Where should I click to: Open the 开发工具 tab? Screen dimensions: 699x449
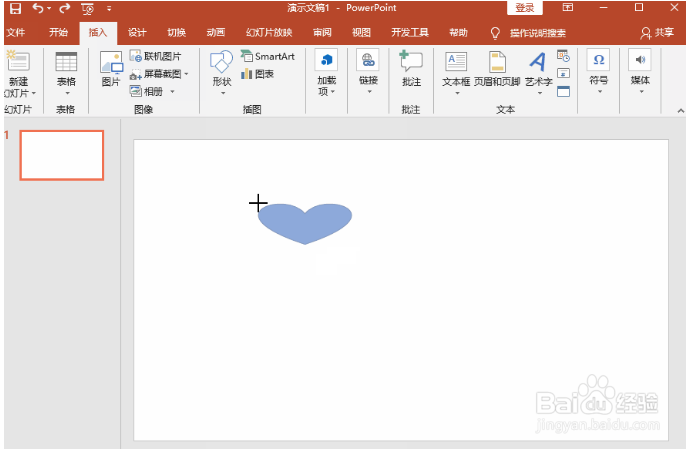[410, 33]
